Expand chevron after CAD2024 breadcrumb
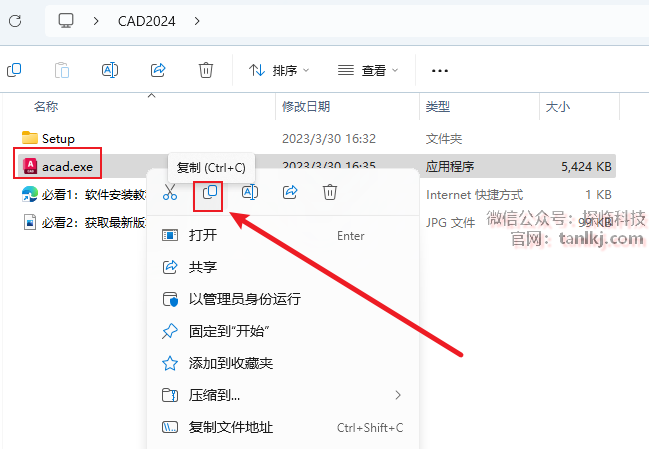The height and width of the screenshot is (449, 649). click(197, 21)
